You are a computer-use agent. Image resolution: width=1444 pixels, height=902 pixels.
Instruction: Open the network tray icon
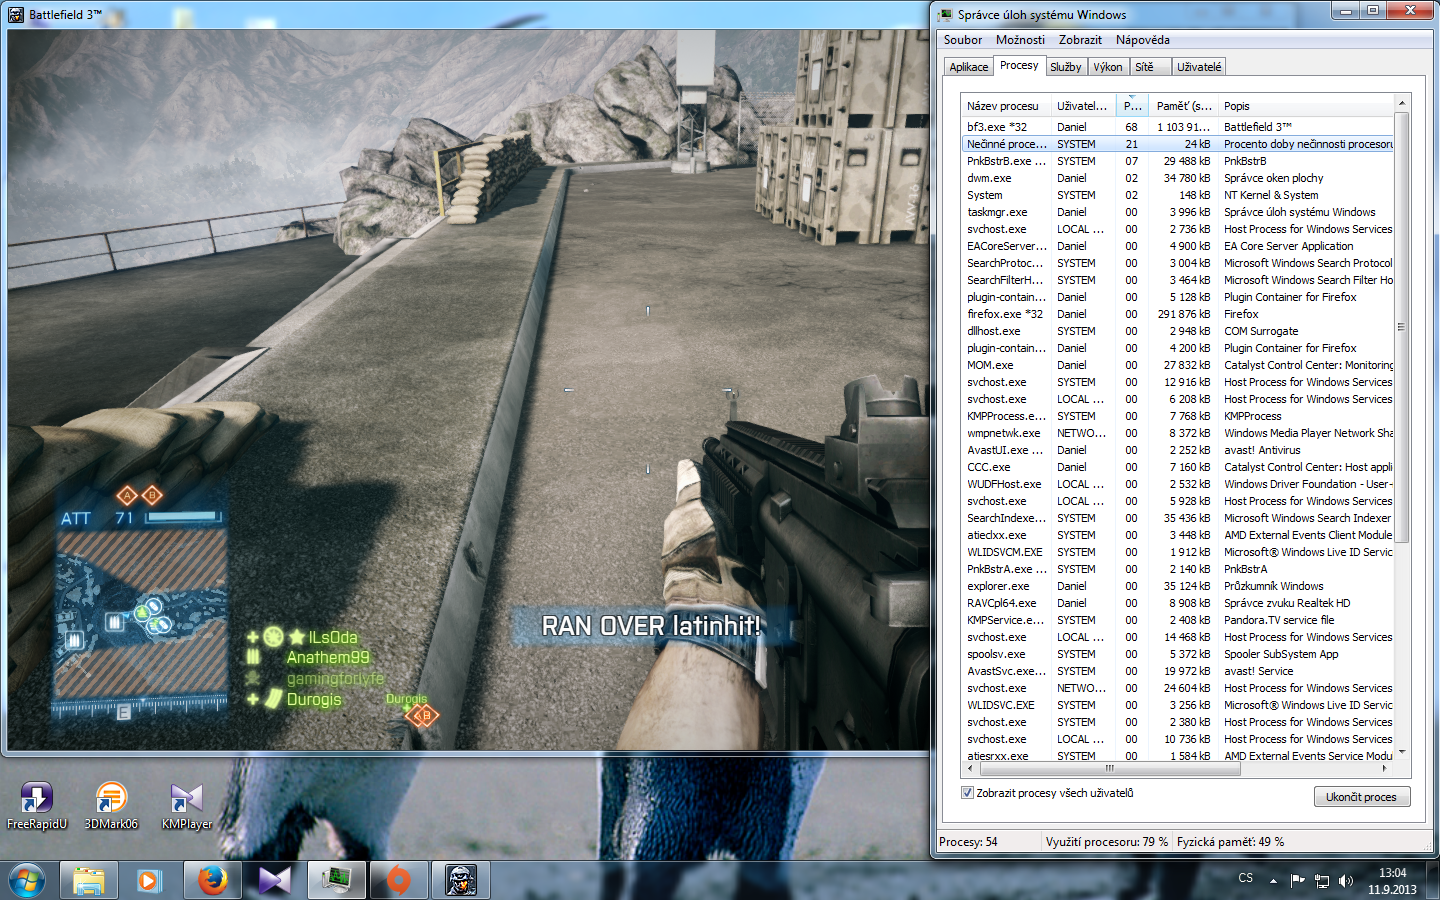click(1322, 881)
